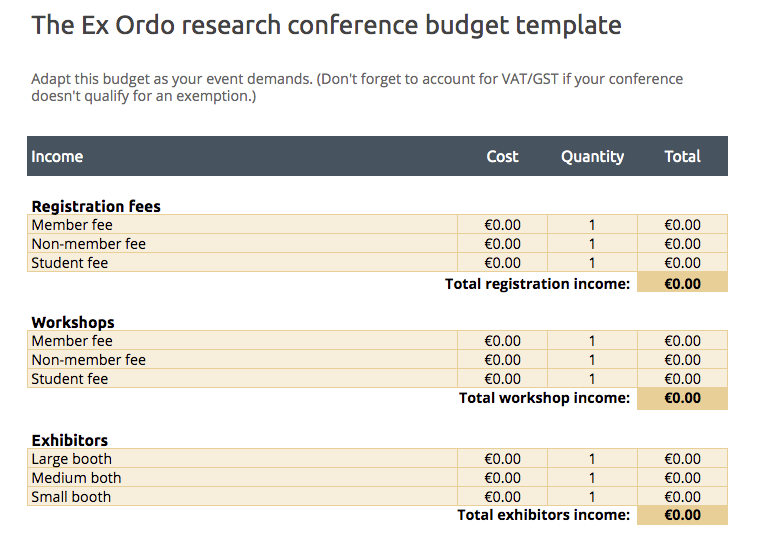Select the Cost column header
This screenshot has width=779, height=542.
pos(502,156)
